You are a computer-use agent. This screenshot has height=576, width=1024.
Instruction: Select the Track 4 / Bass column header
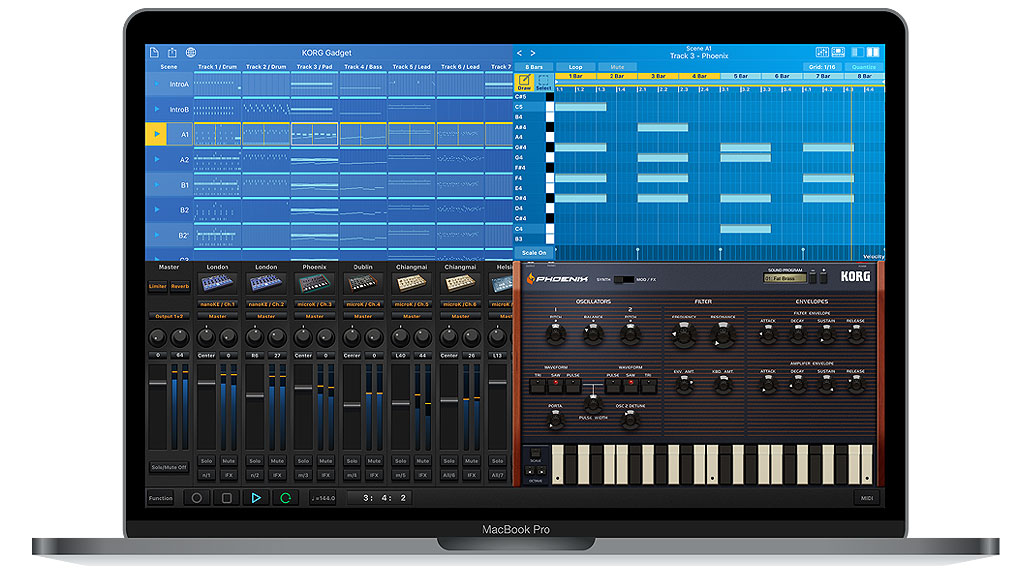363,67
